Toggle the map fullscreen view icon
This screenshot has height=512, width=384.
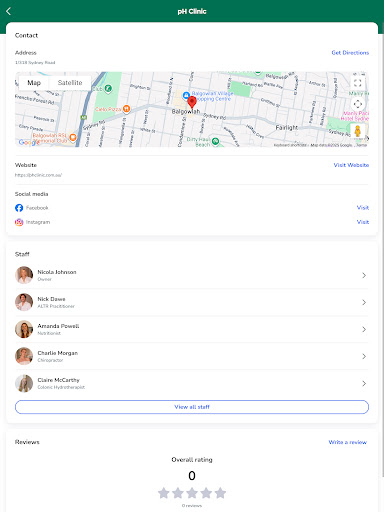tap(358, 83)
